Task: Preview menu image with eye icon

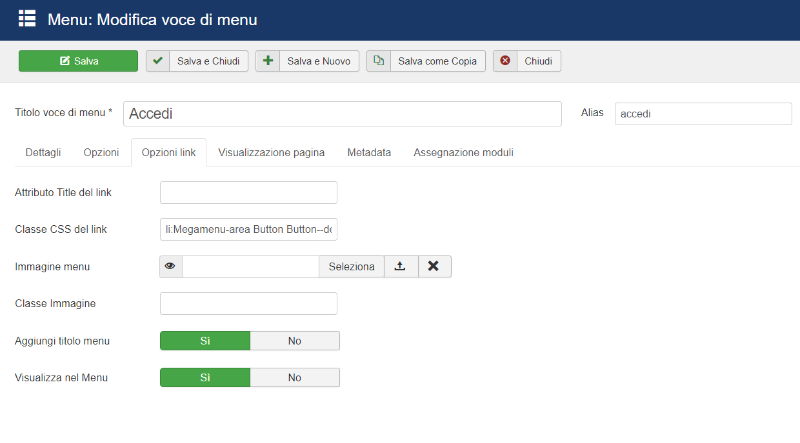Action: pyautogui.click(x=170, y=266)
